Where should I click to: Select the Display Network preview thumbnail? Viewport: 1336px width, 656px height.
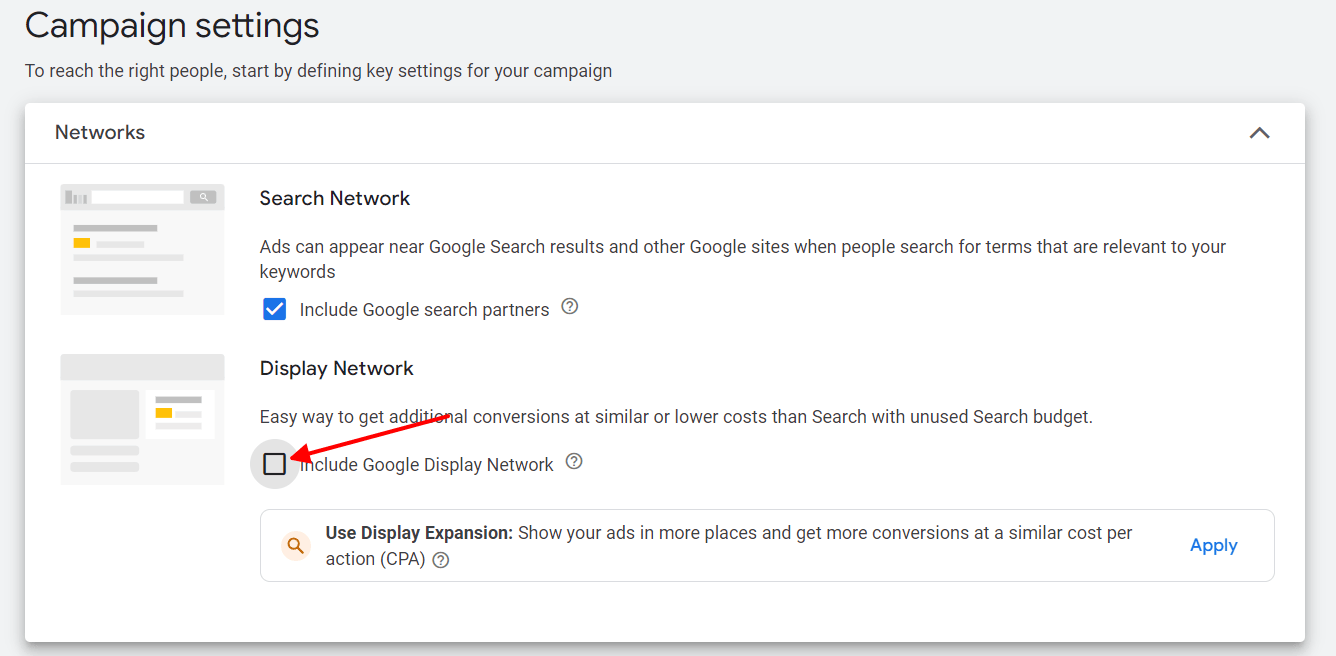pos(142,419)
